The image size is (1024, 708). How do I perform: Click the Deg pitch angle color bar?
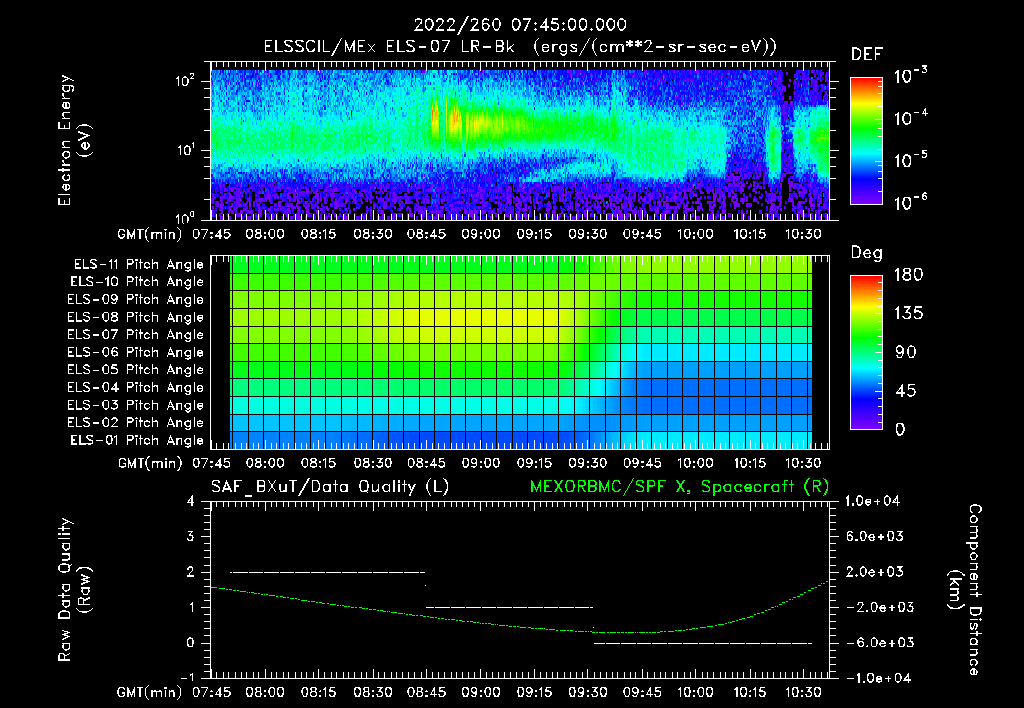coord(866,352)
